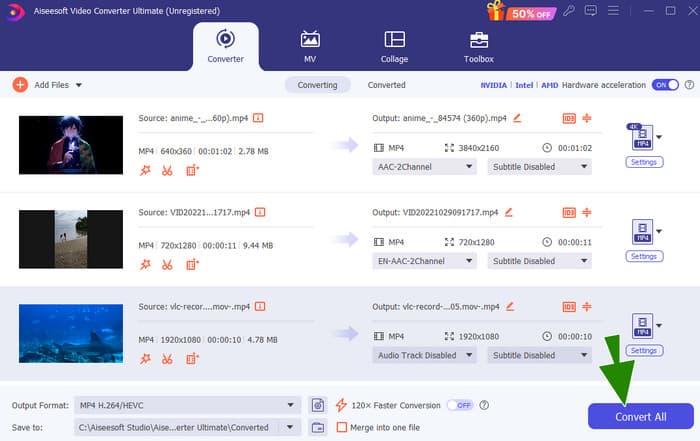The width and height of the screenshot is (700, 441).
Task: Open enhance tool for VID20221 video
Action: click(x=192, y=265)
